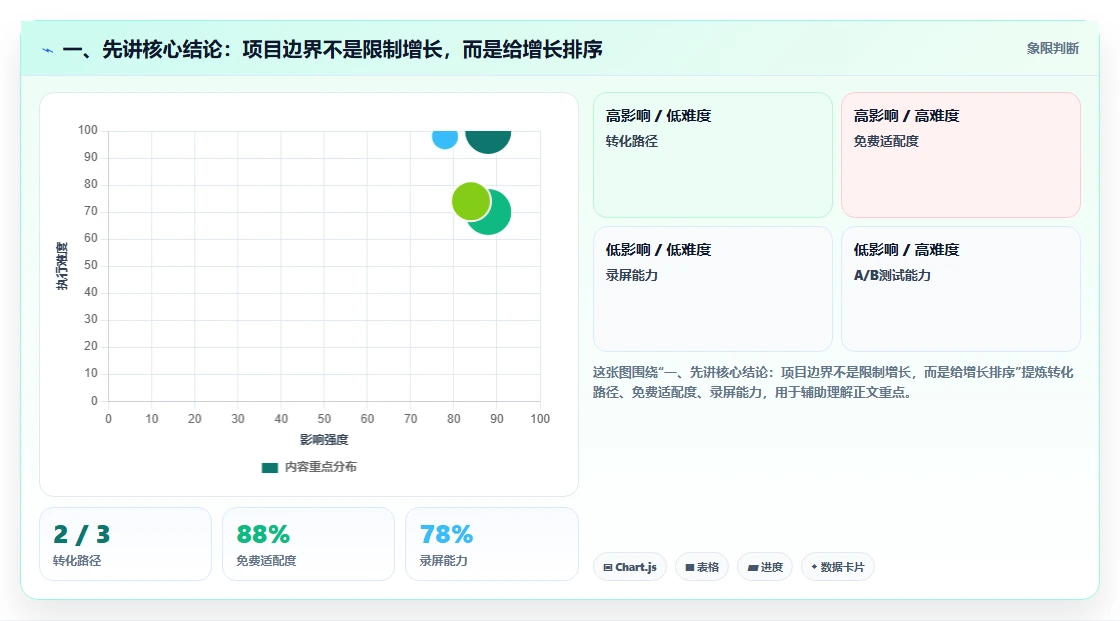
Task: Click the A/B测试能力 text
Action: pos(892,275)
